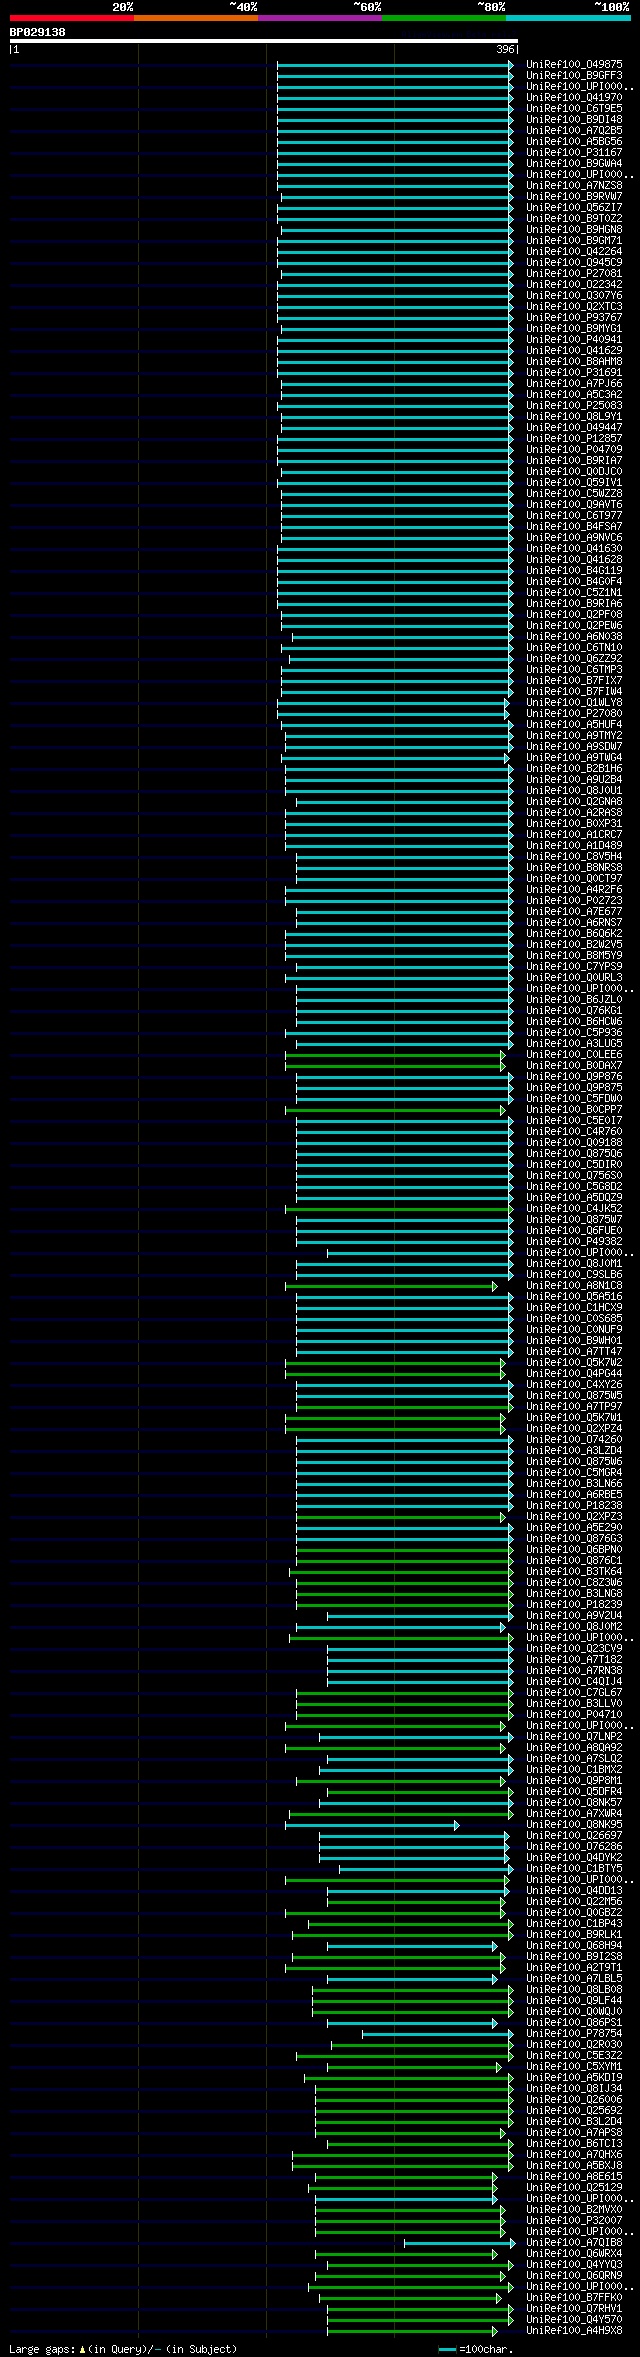Click hit label UniRef100_B9HGN8

click(x=574, y=229)
